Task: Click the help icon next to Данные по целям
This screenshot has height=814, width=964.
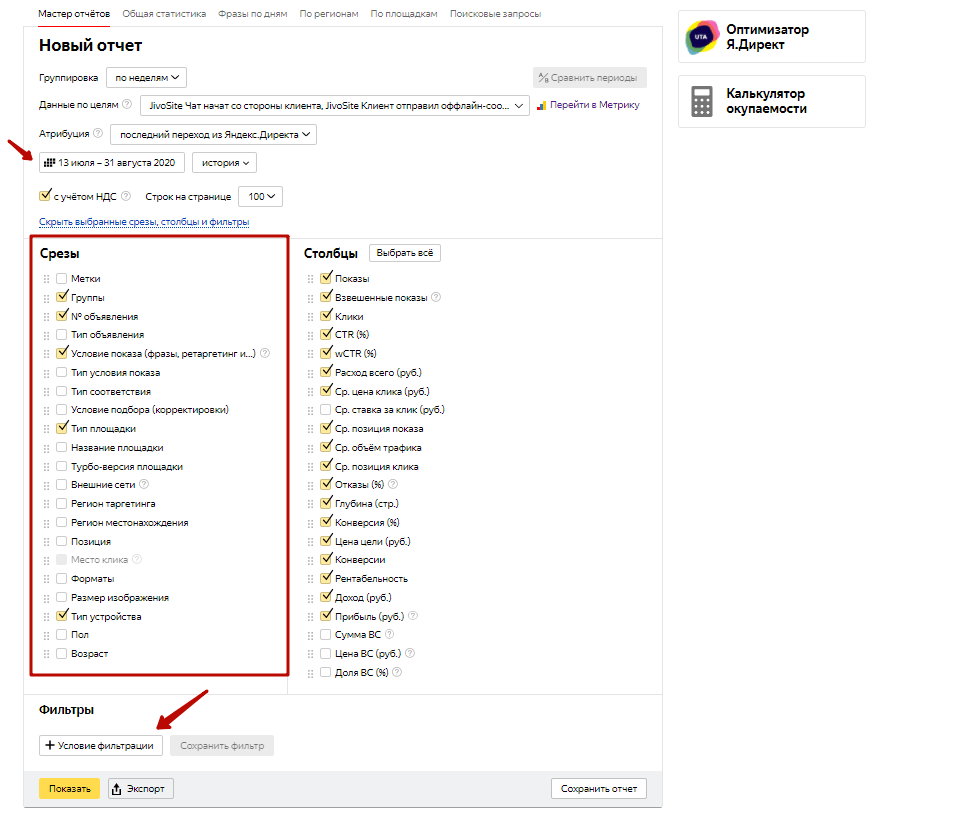Action: click(x=127, y=105)
